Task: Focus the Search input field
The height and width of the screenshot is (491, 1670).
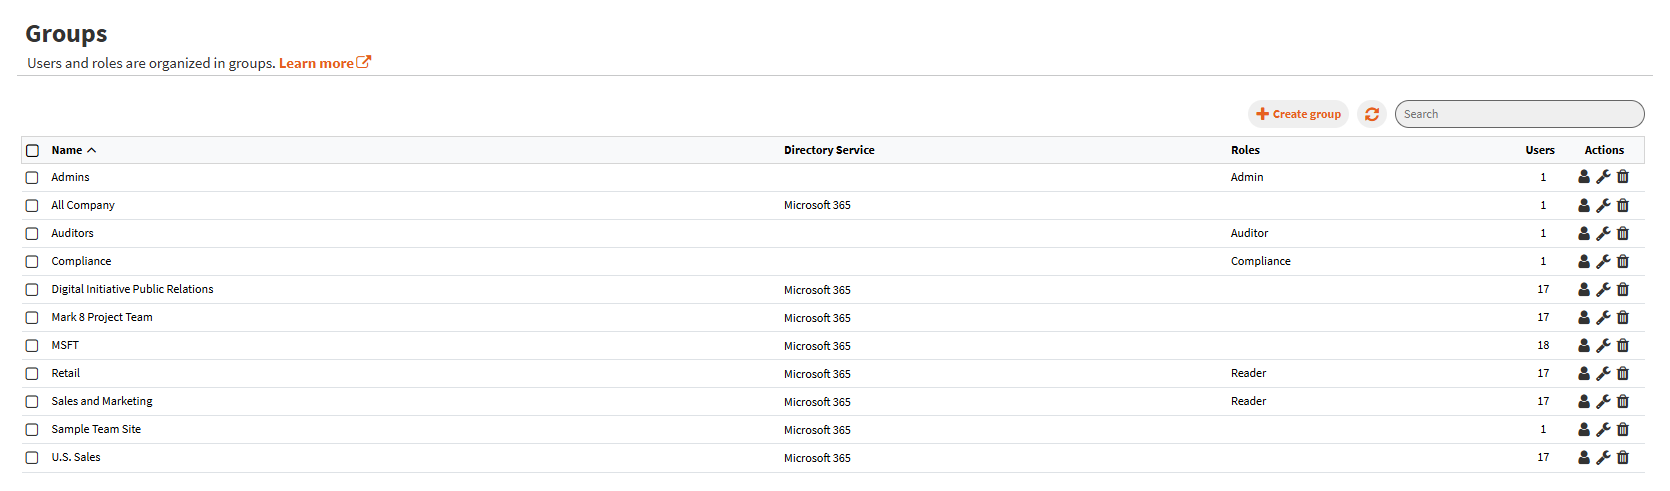Action: point(1519,114)
